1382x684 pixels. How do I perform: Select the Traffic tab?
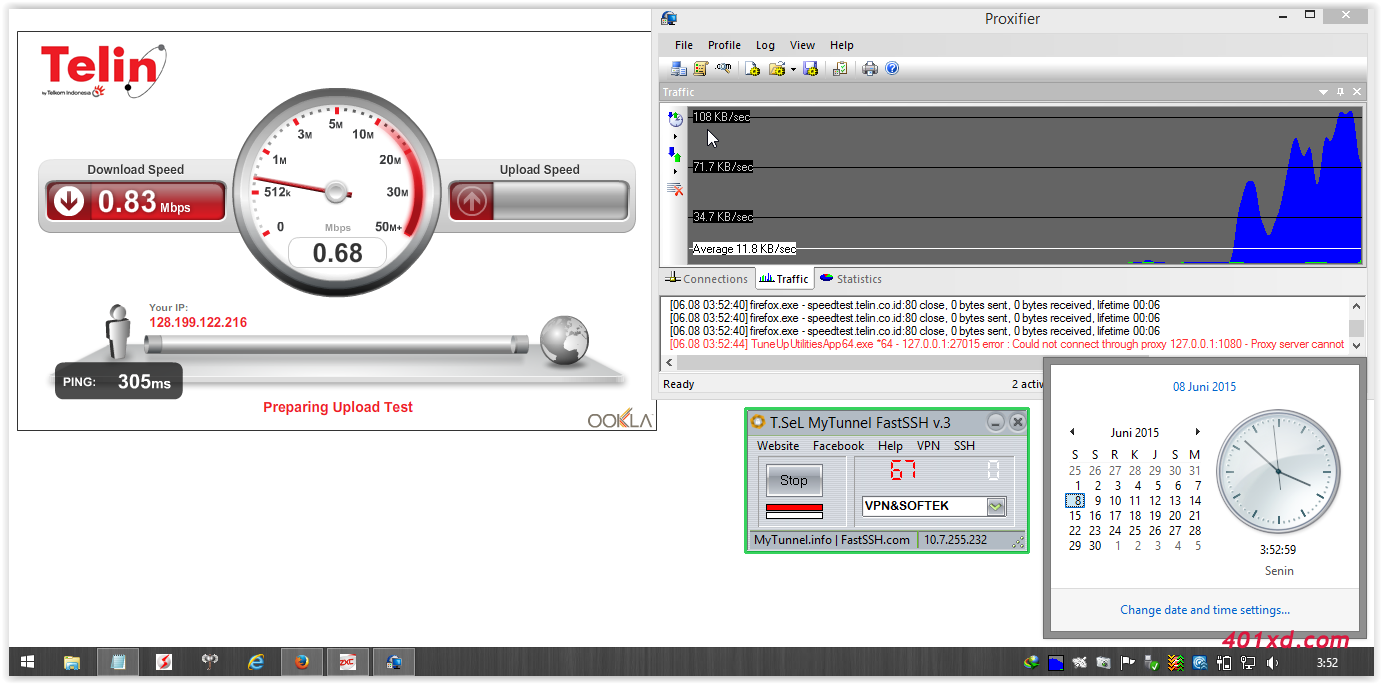784,279
